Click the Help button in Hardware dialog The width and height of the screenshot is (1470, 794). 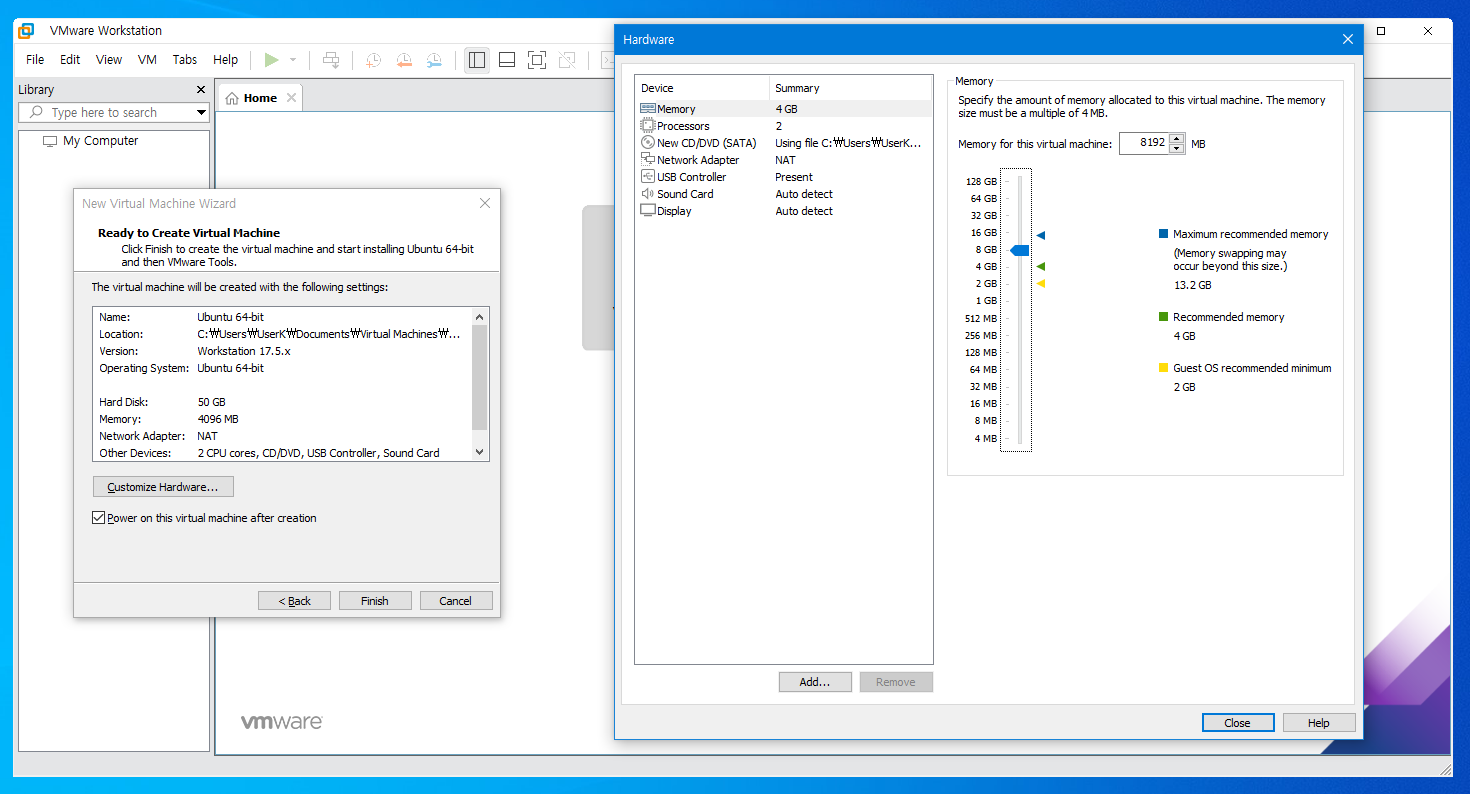pyautogui.click(x=1319, y=723)
